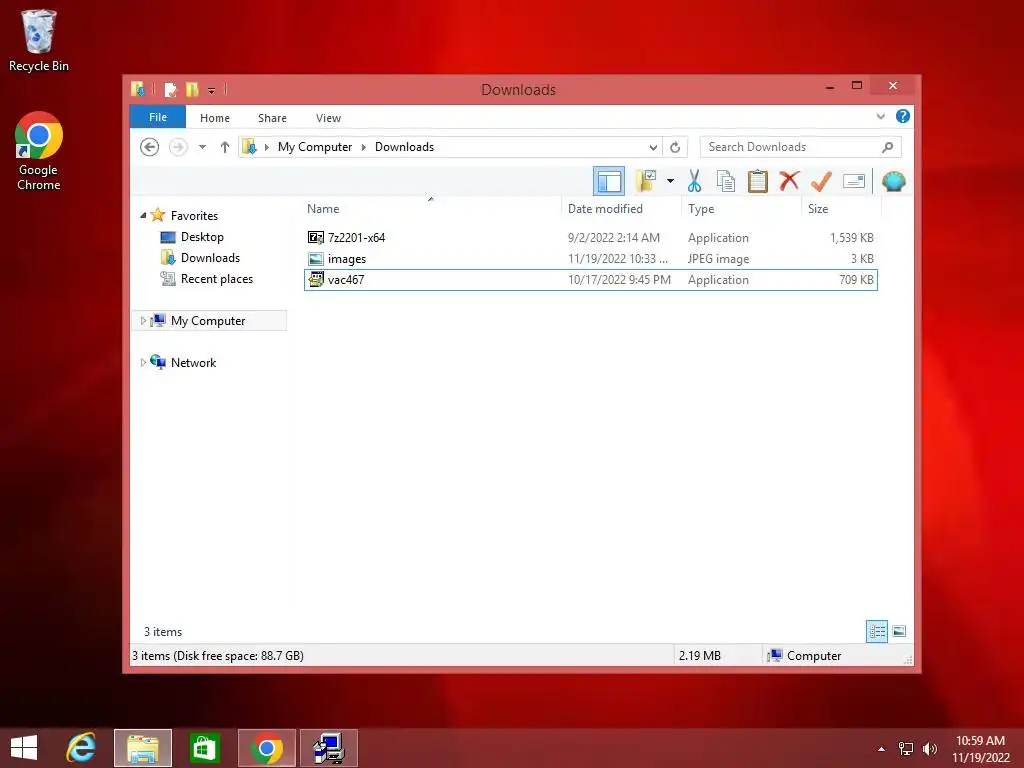1024x768 pixels.
Task: Open the File tab
Action: [x=158, y=117]
